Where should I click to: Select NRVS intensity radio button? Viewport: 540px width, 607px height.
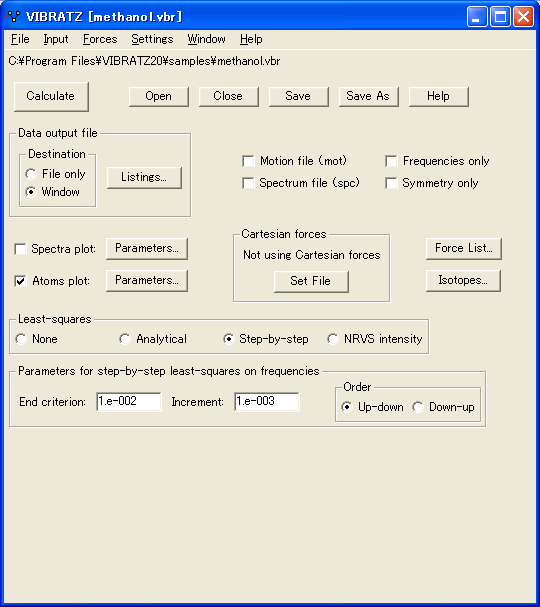click(x=333, y=339)
